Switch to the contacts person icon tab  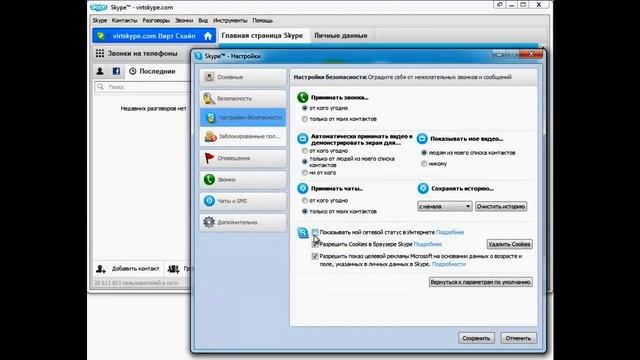point(100,71)
